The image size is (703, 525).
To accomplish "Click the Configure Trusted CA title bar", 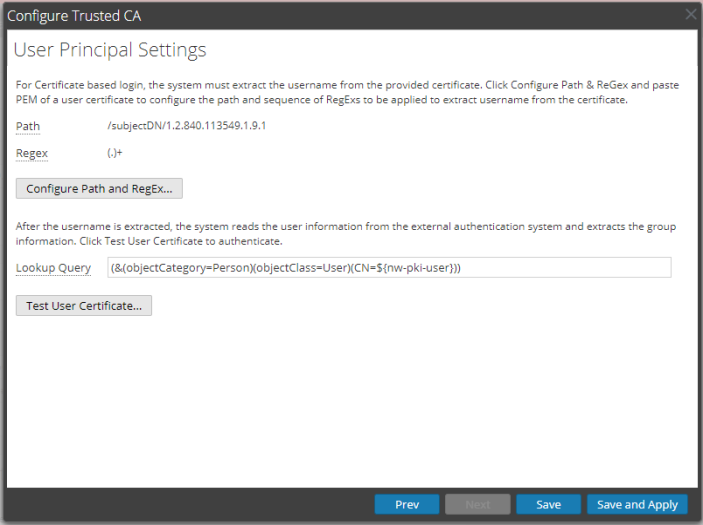I will click(x=300, y=14).
